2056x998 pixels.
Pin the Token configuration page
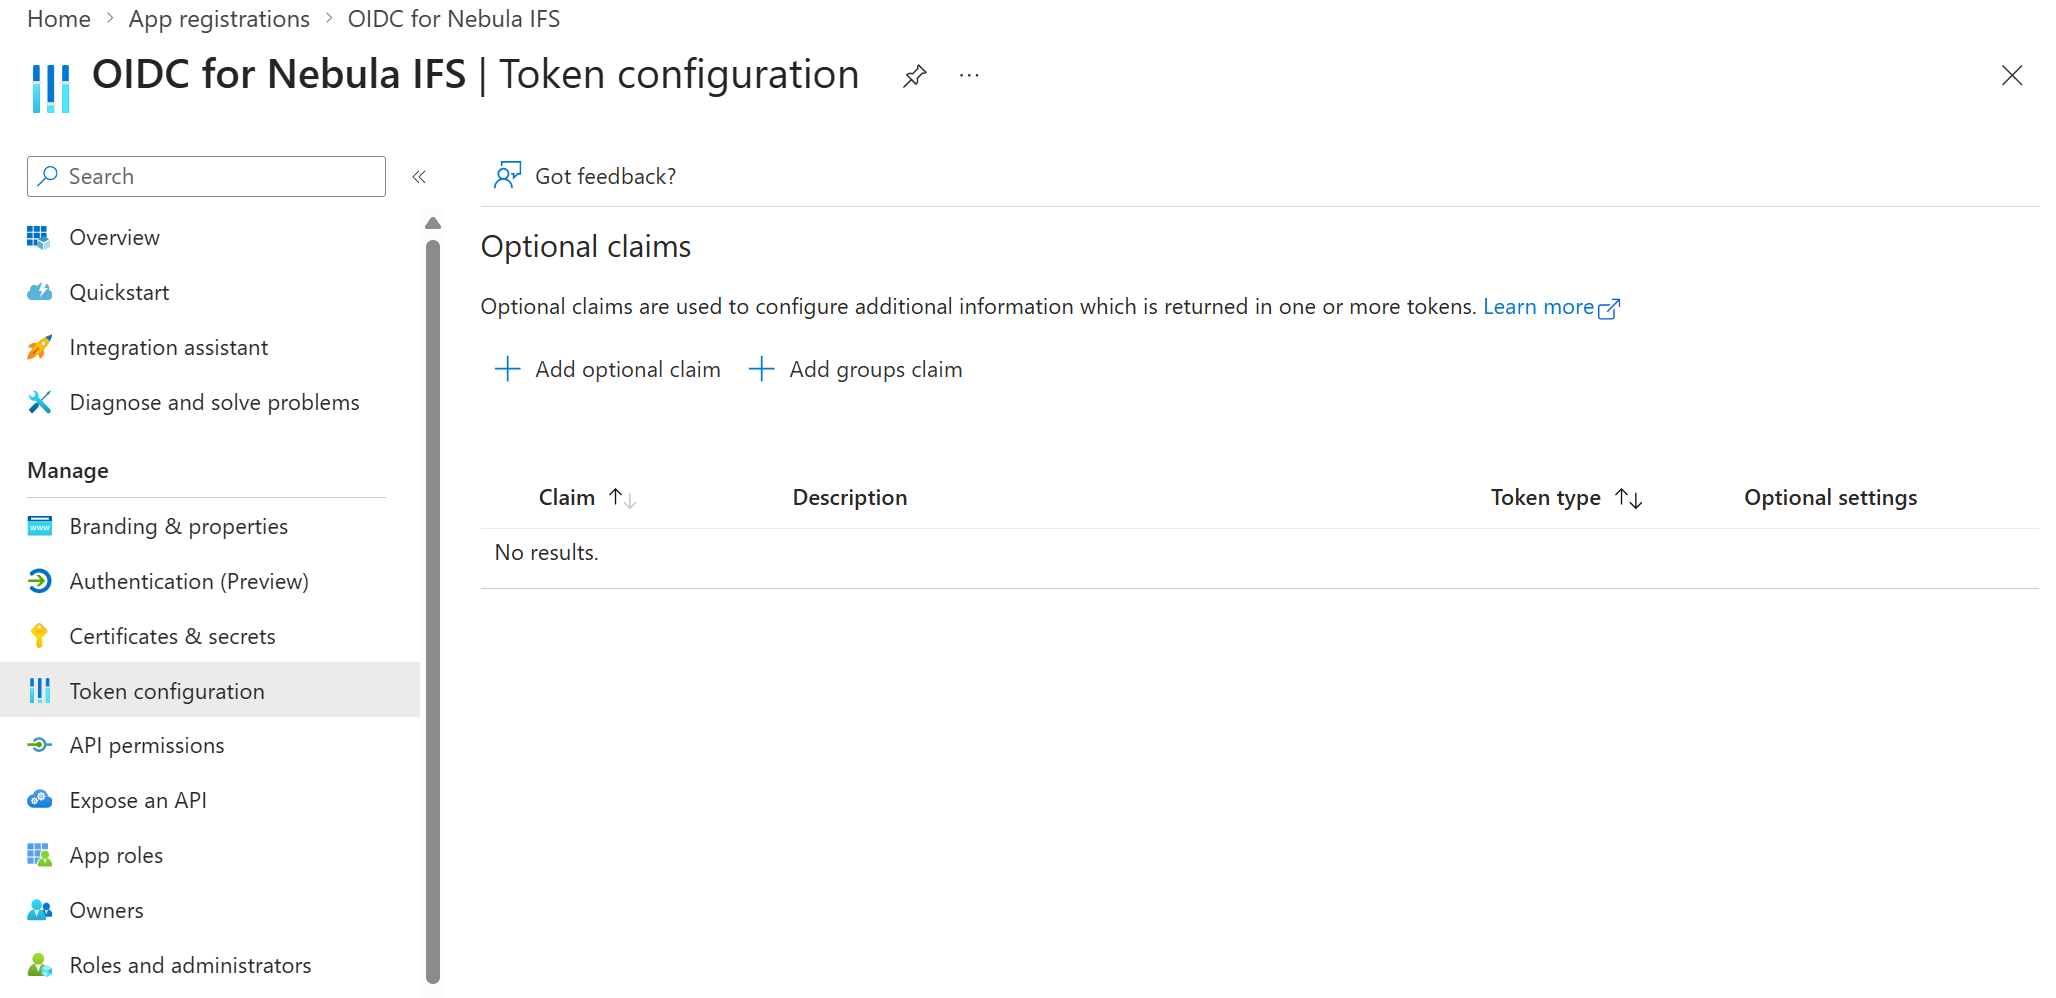point(914,76)
